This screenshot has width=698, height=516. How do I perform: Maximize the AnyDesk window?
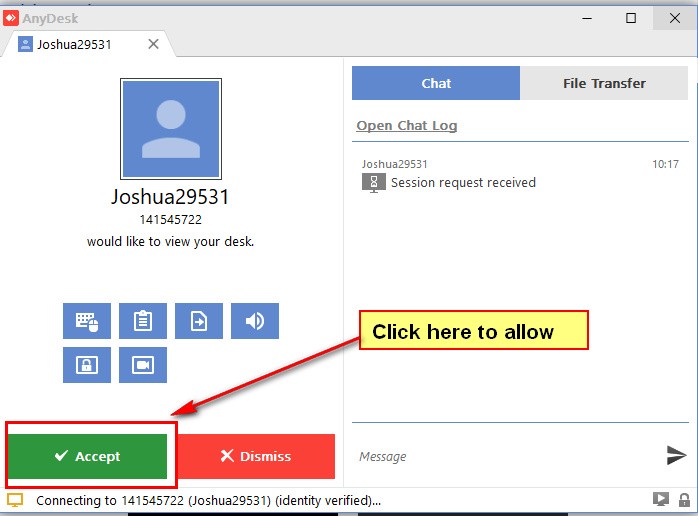point(631,18)
